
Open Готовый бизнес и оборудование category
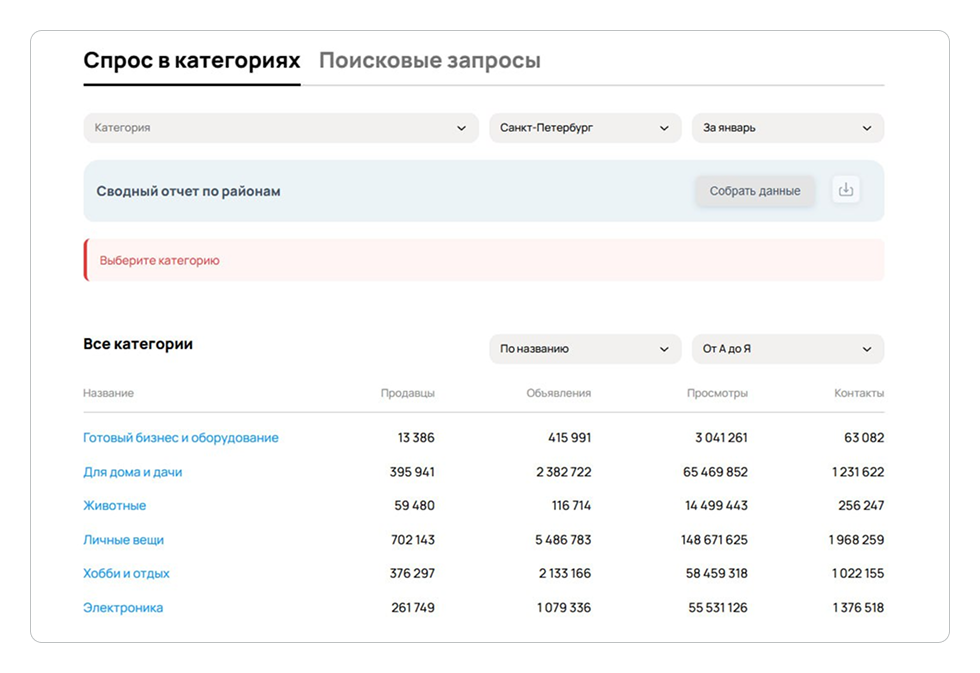pyautogui.click(x=180, y=438)
